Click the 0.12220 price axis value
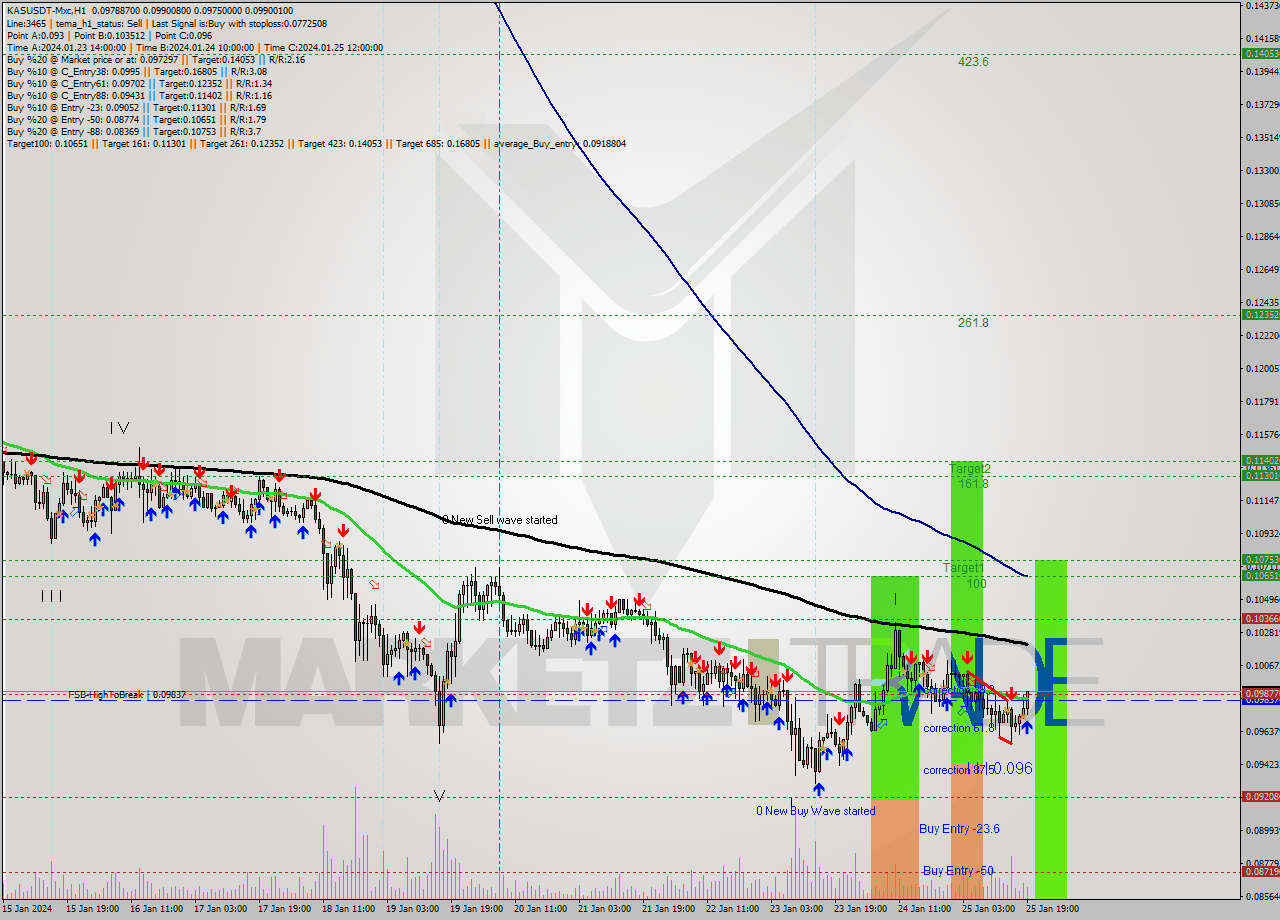 (1261, 335)
